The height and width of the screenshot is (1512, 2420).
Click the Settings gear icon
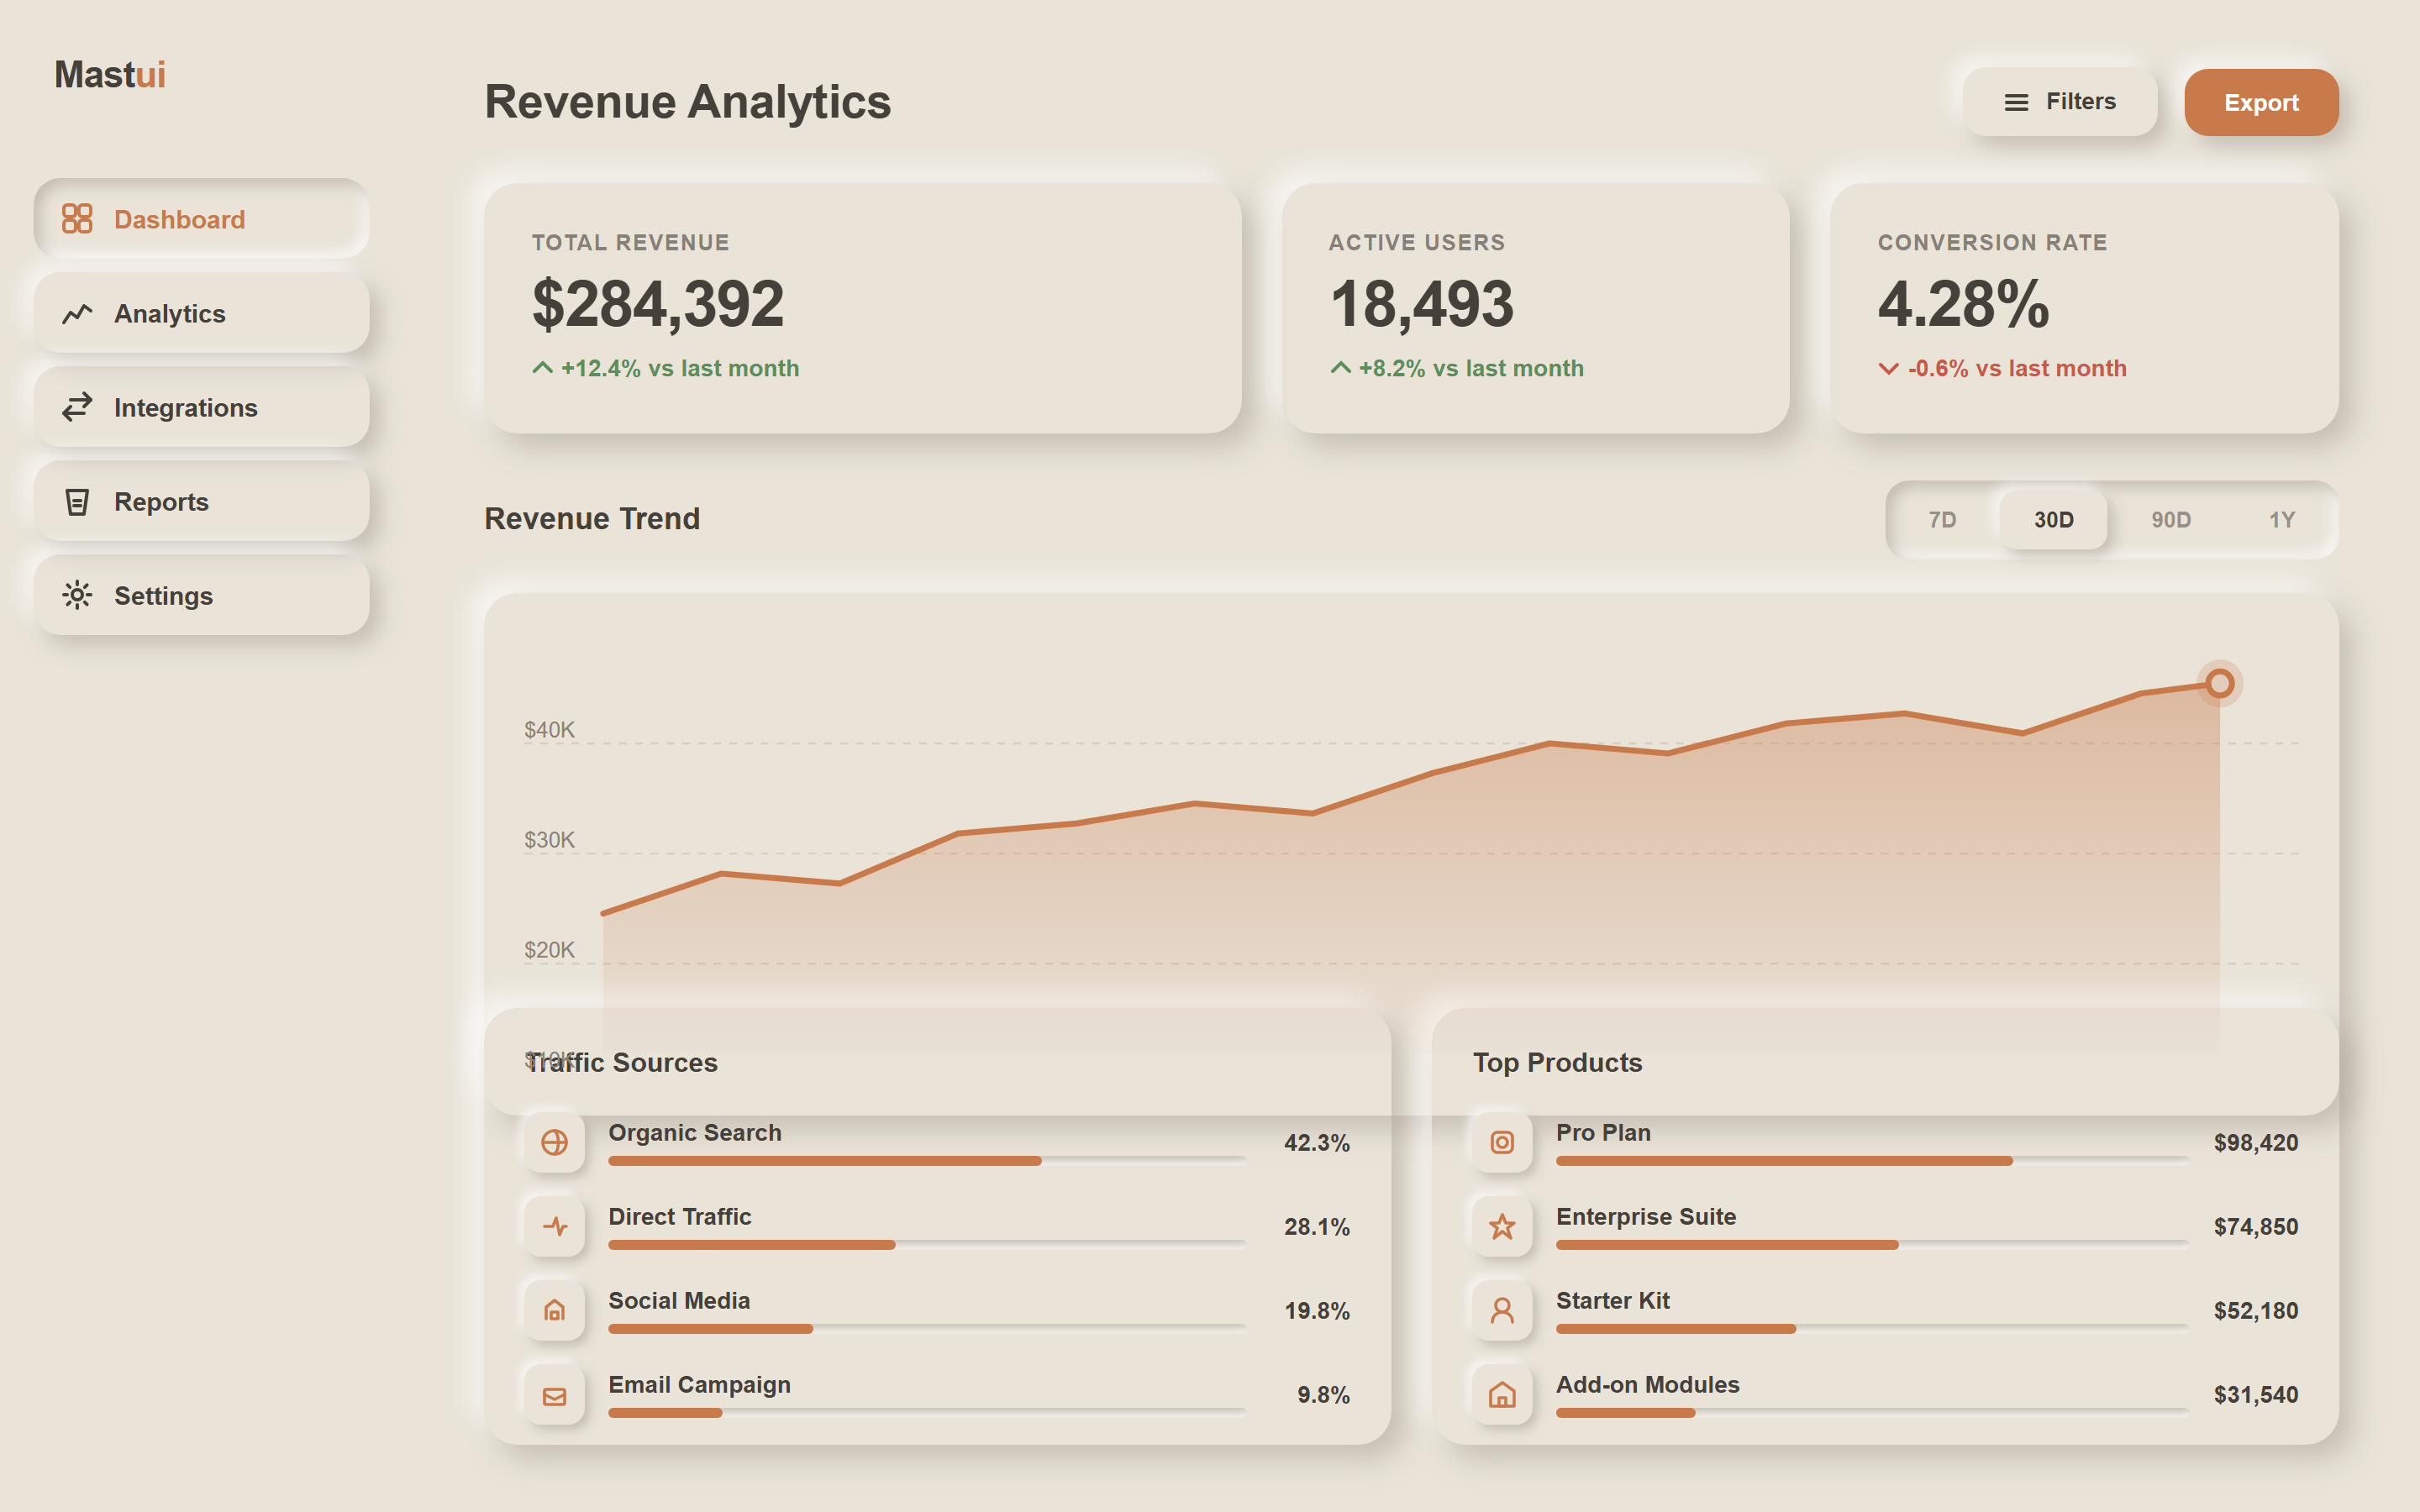point(77,595)
